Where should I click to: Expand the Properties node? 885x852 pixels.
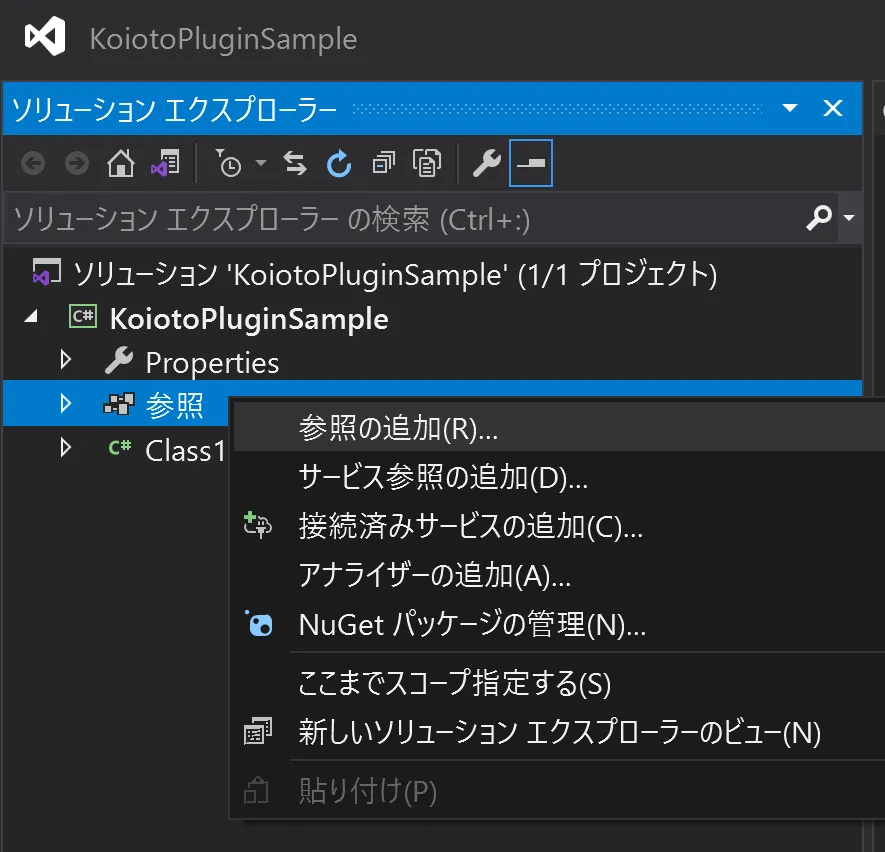[x=65, y=361]
